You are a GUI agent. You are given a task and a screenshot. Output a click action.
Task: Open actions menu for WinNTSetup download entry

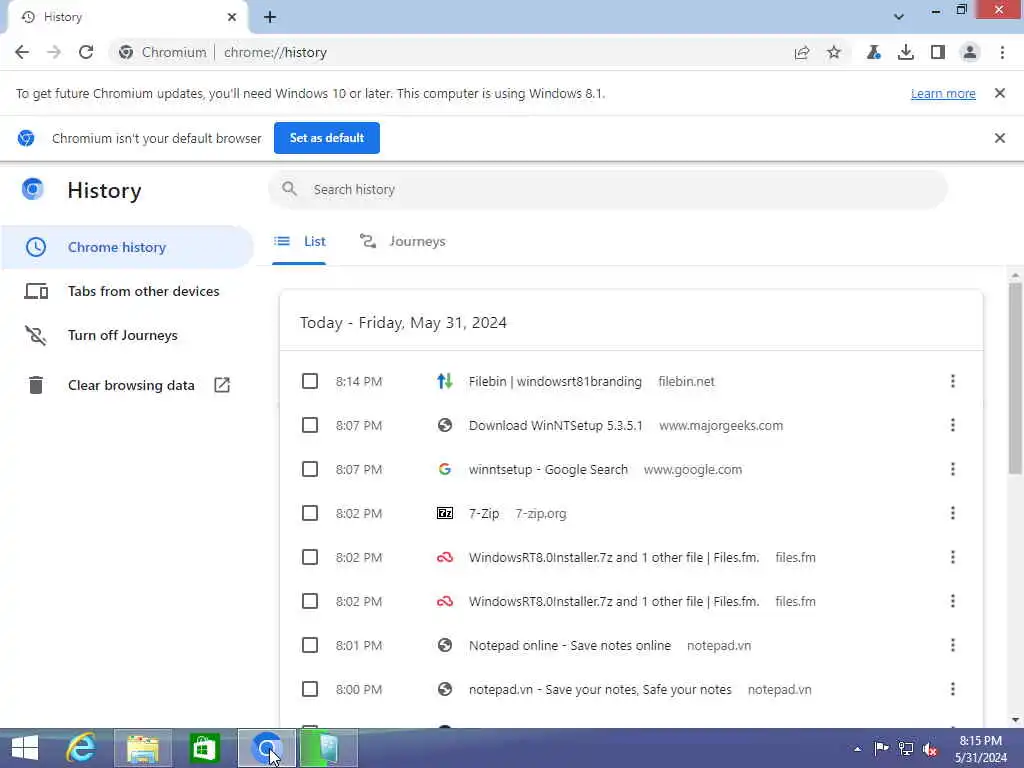pos(953,425)
